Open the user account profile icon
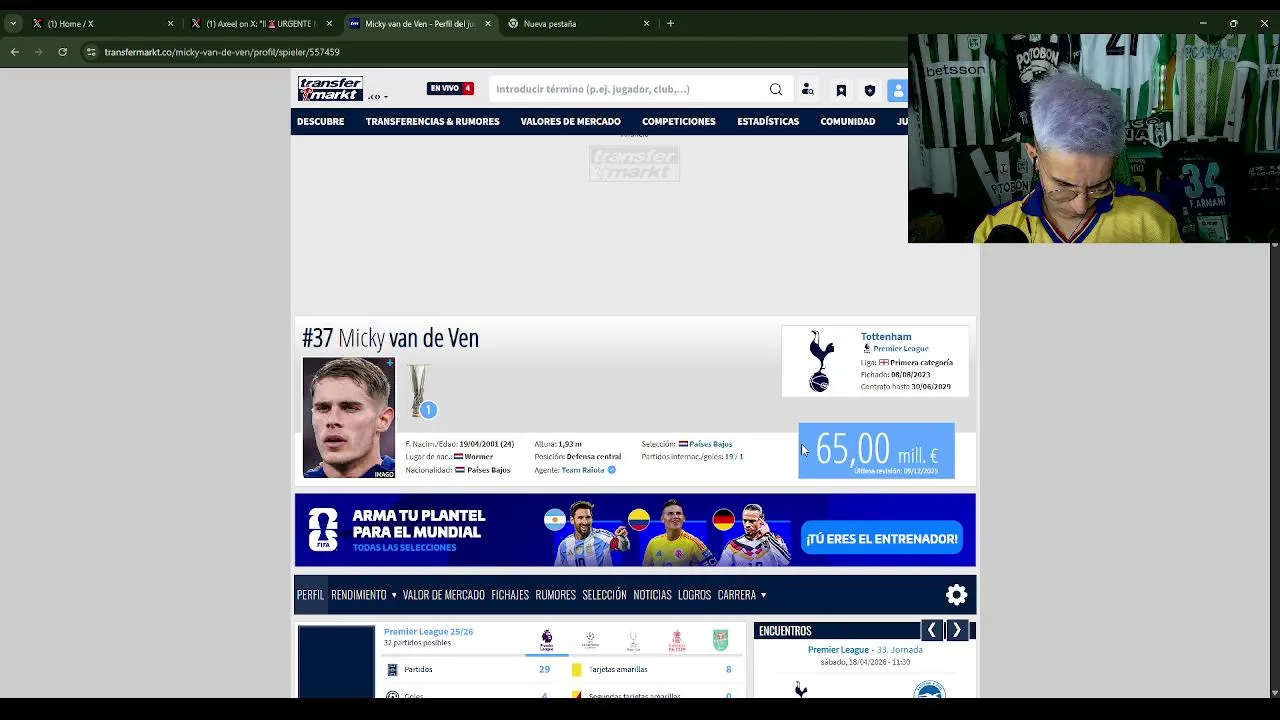This screenshot has width=1280, height=720. click(897, 90)
